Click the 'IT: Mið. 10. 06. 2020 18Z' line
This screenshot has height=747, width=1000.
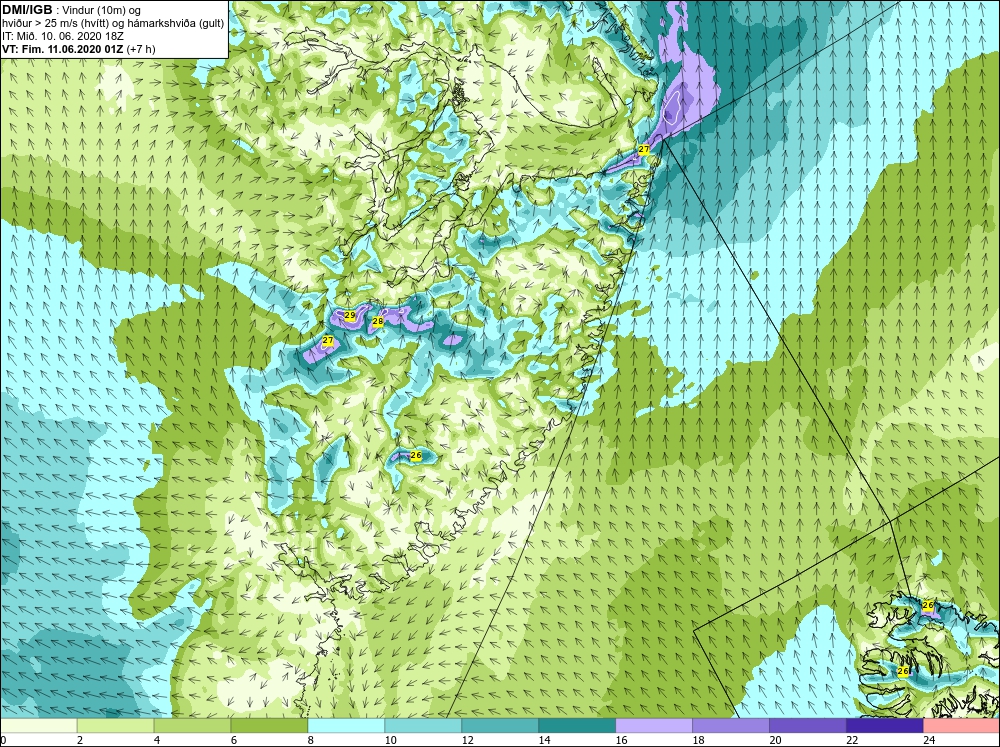point(63,36)
